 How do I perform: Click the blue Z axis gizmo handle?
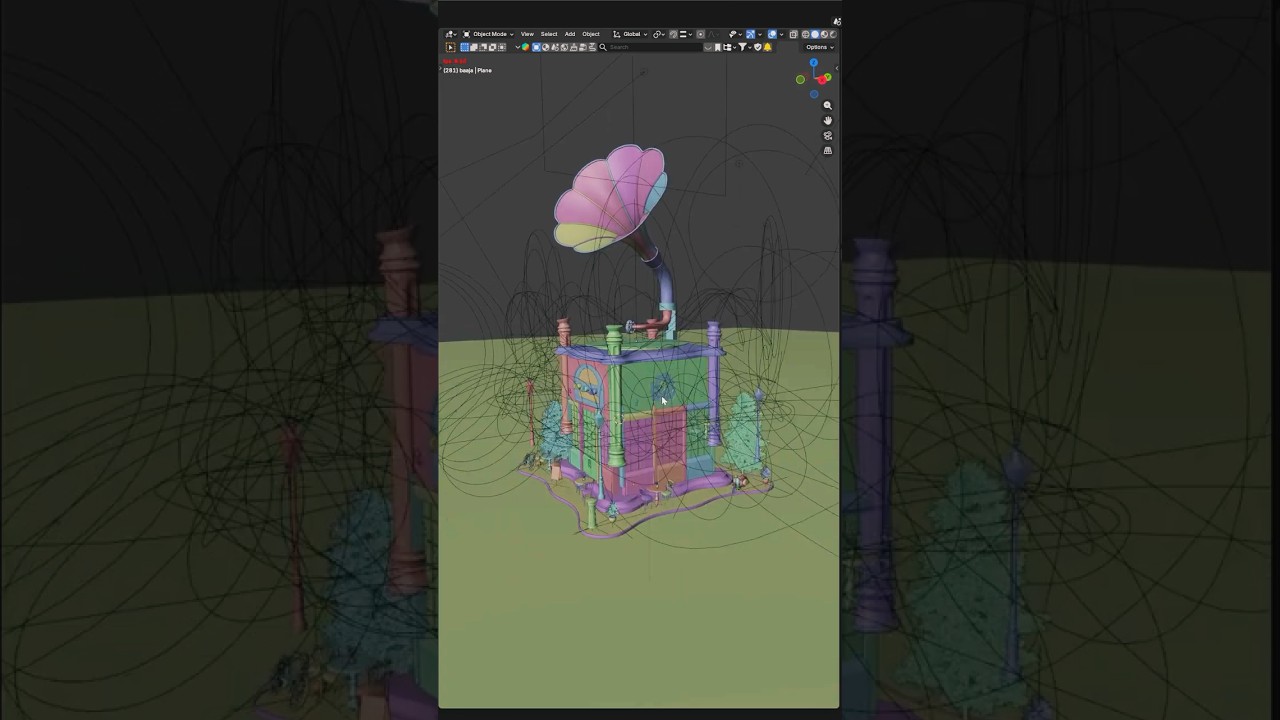(x=814, y=63)
